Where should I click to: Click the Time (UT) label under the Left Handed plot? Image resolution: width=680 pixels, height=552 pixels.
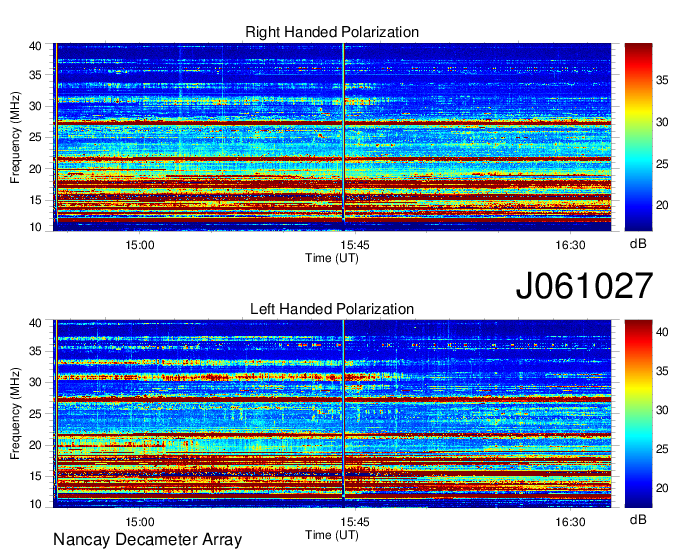pos(332,535)
